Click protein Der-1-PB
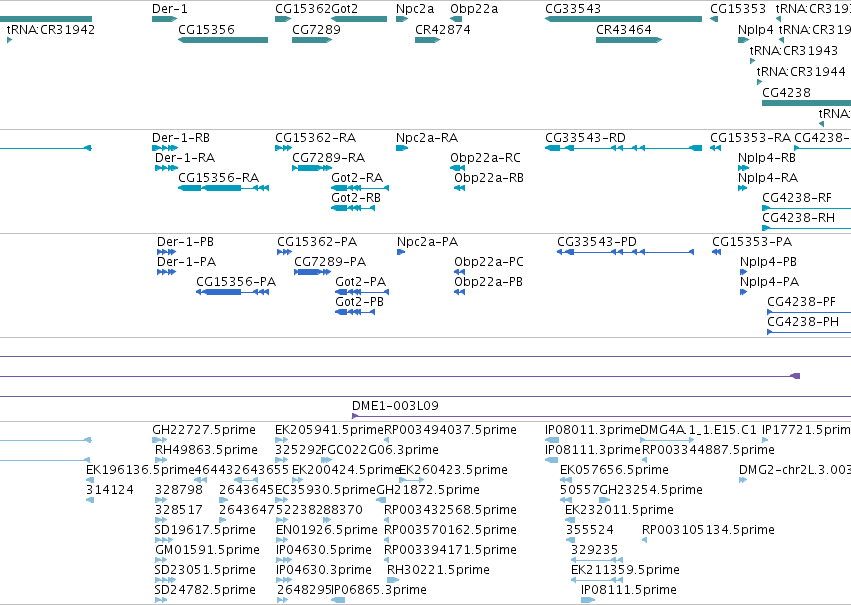This screenshot has height=605, width=851. (167, 252)
